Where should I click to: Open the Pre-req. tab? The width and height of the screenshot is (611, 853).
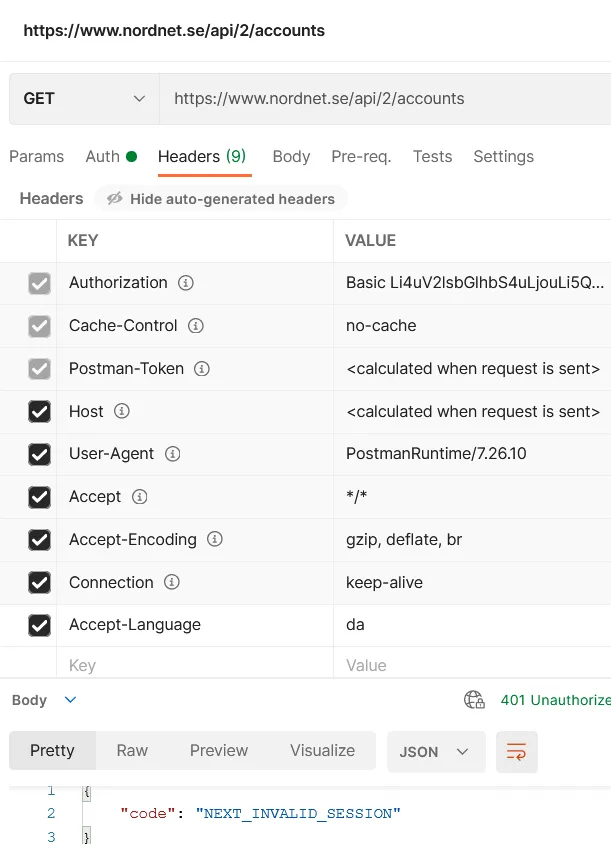pyautogui.click(x=361, y=156)
